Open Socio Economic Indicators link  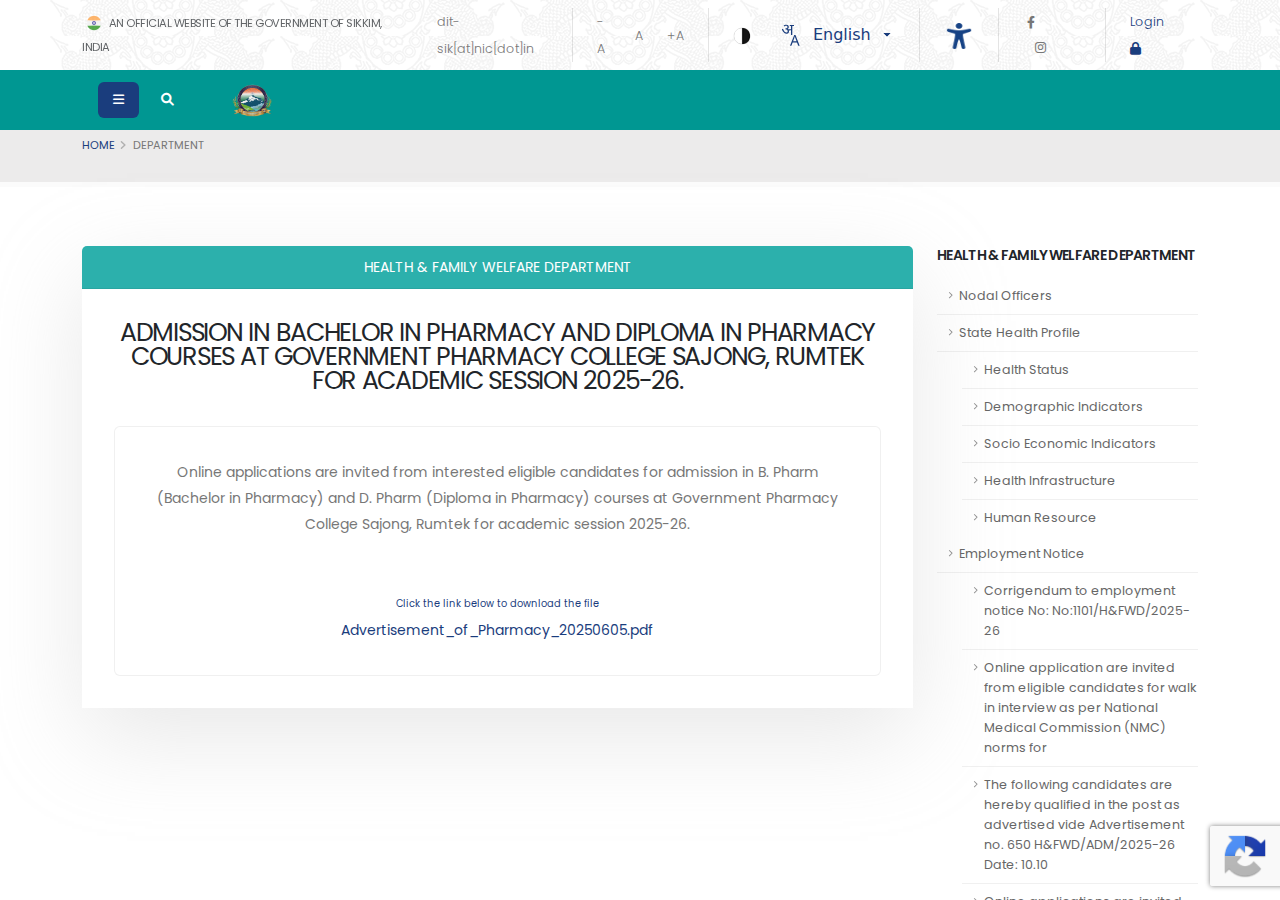pyautogui.click(x=1069, y=444)
